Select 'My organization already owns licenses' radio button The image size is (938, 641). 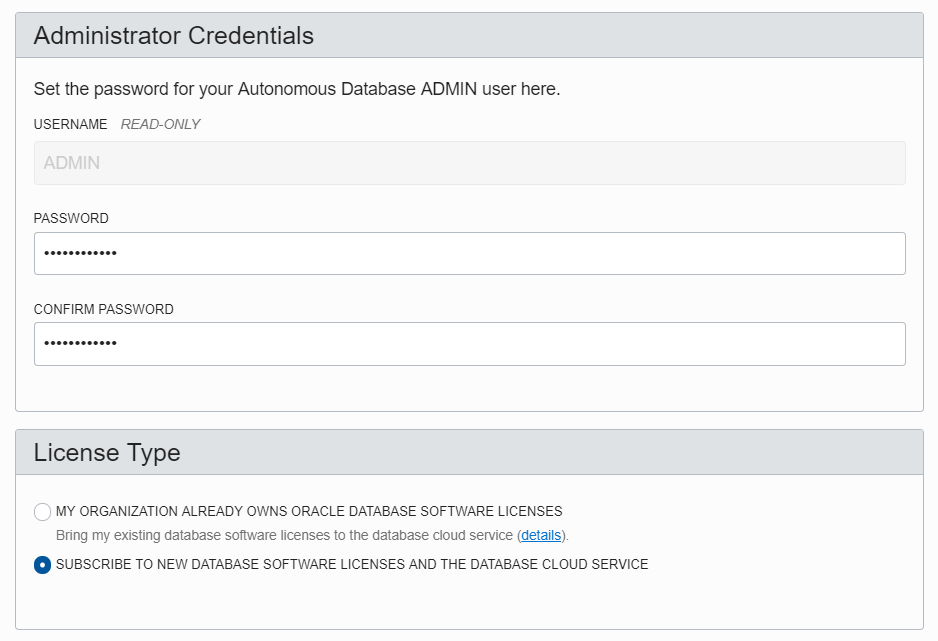coord(42,512)
